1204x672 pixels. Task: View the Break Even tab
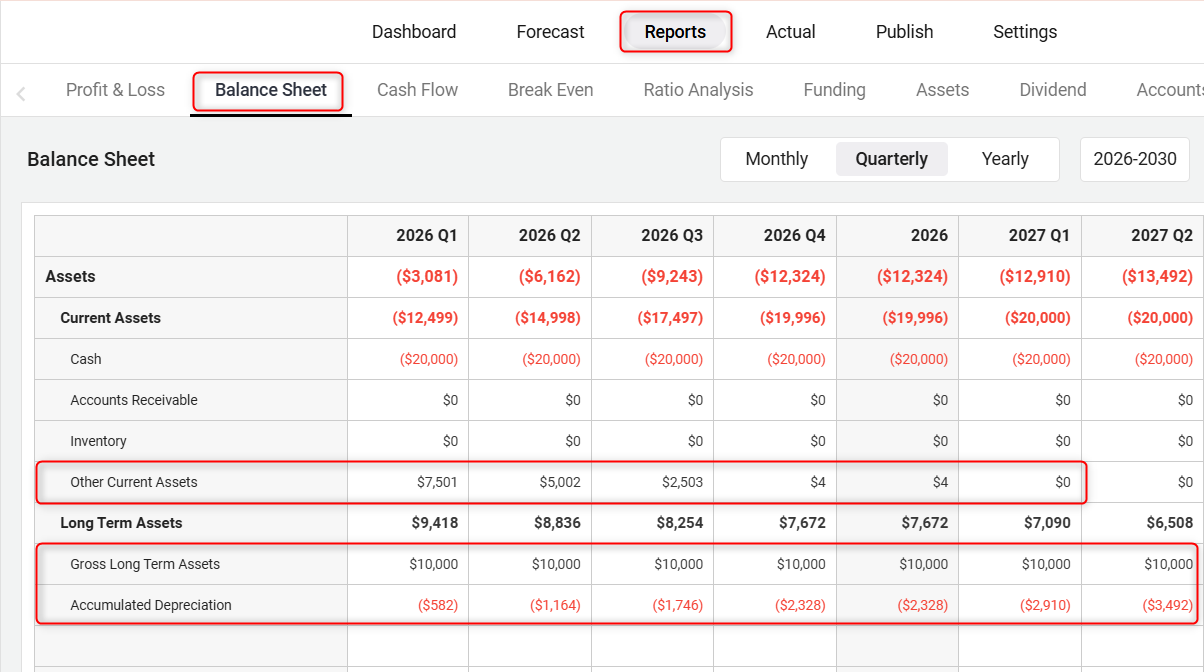[550, 90]
